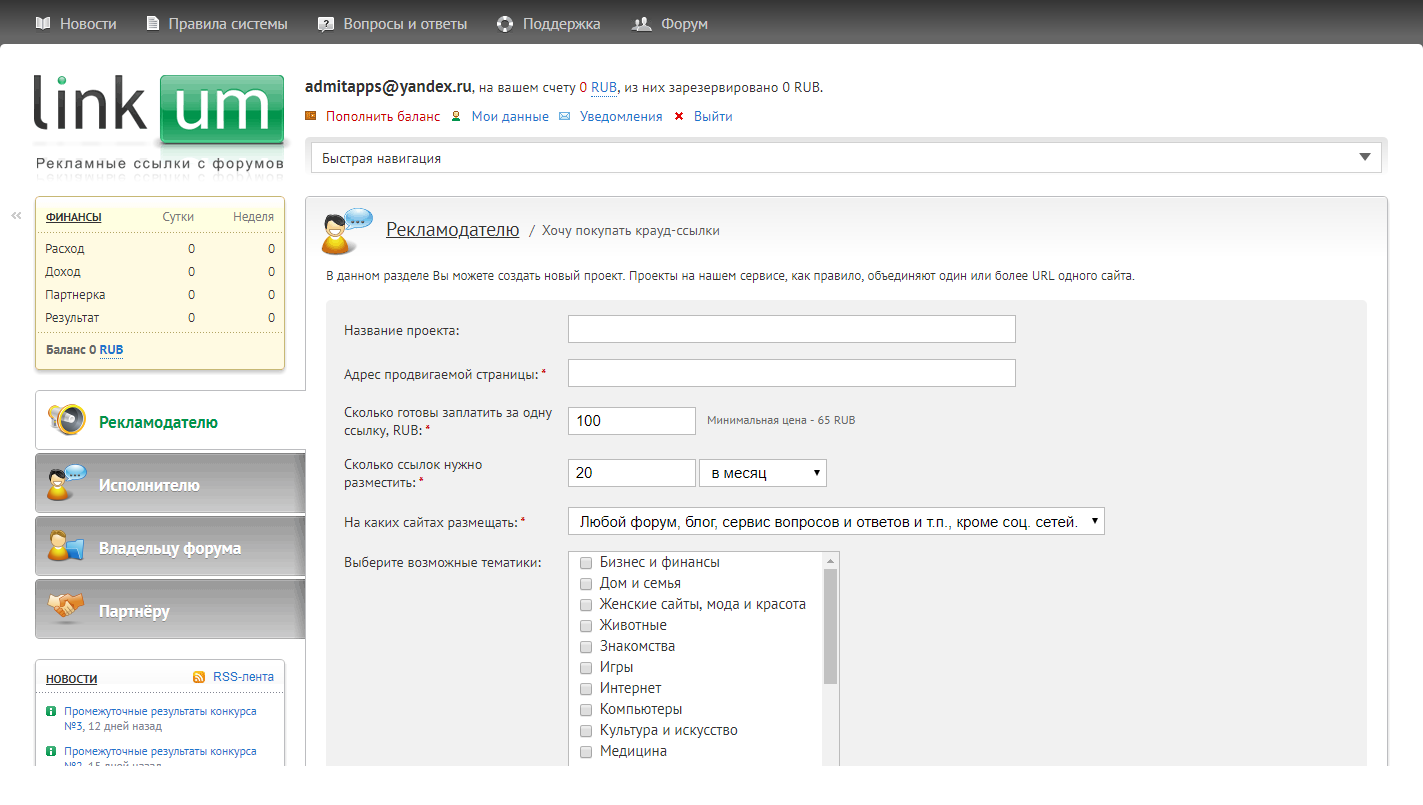The height and width of the screenshot is (805, 1423).
Task: Focus the Название проекта input field
Action: (791, 329)
